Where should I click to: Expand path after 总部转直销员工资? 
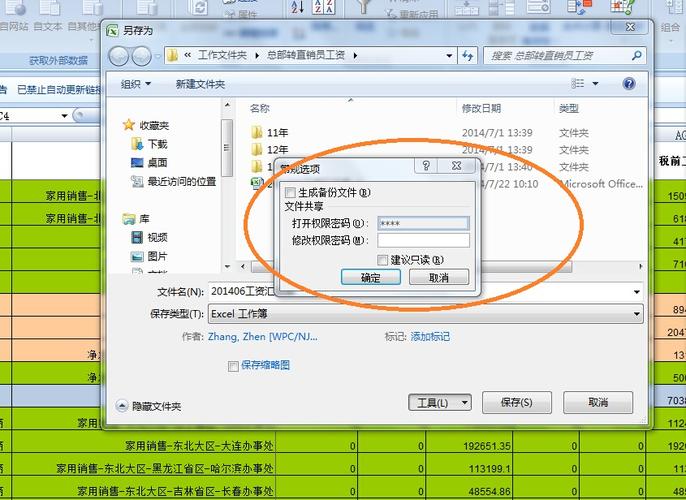[x=355, y=56]
